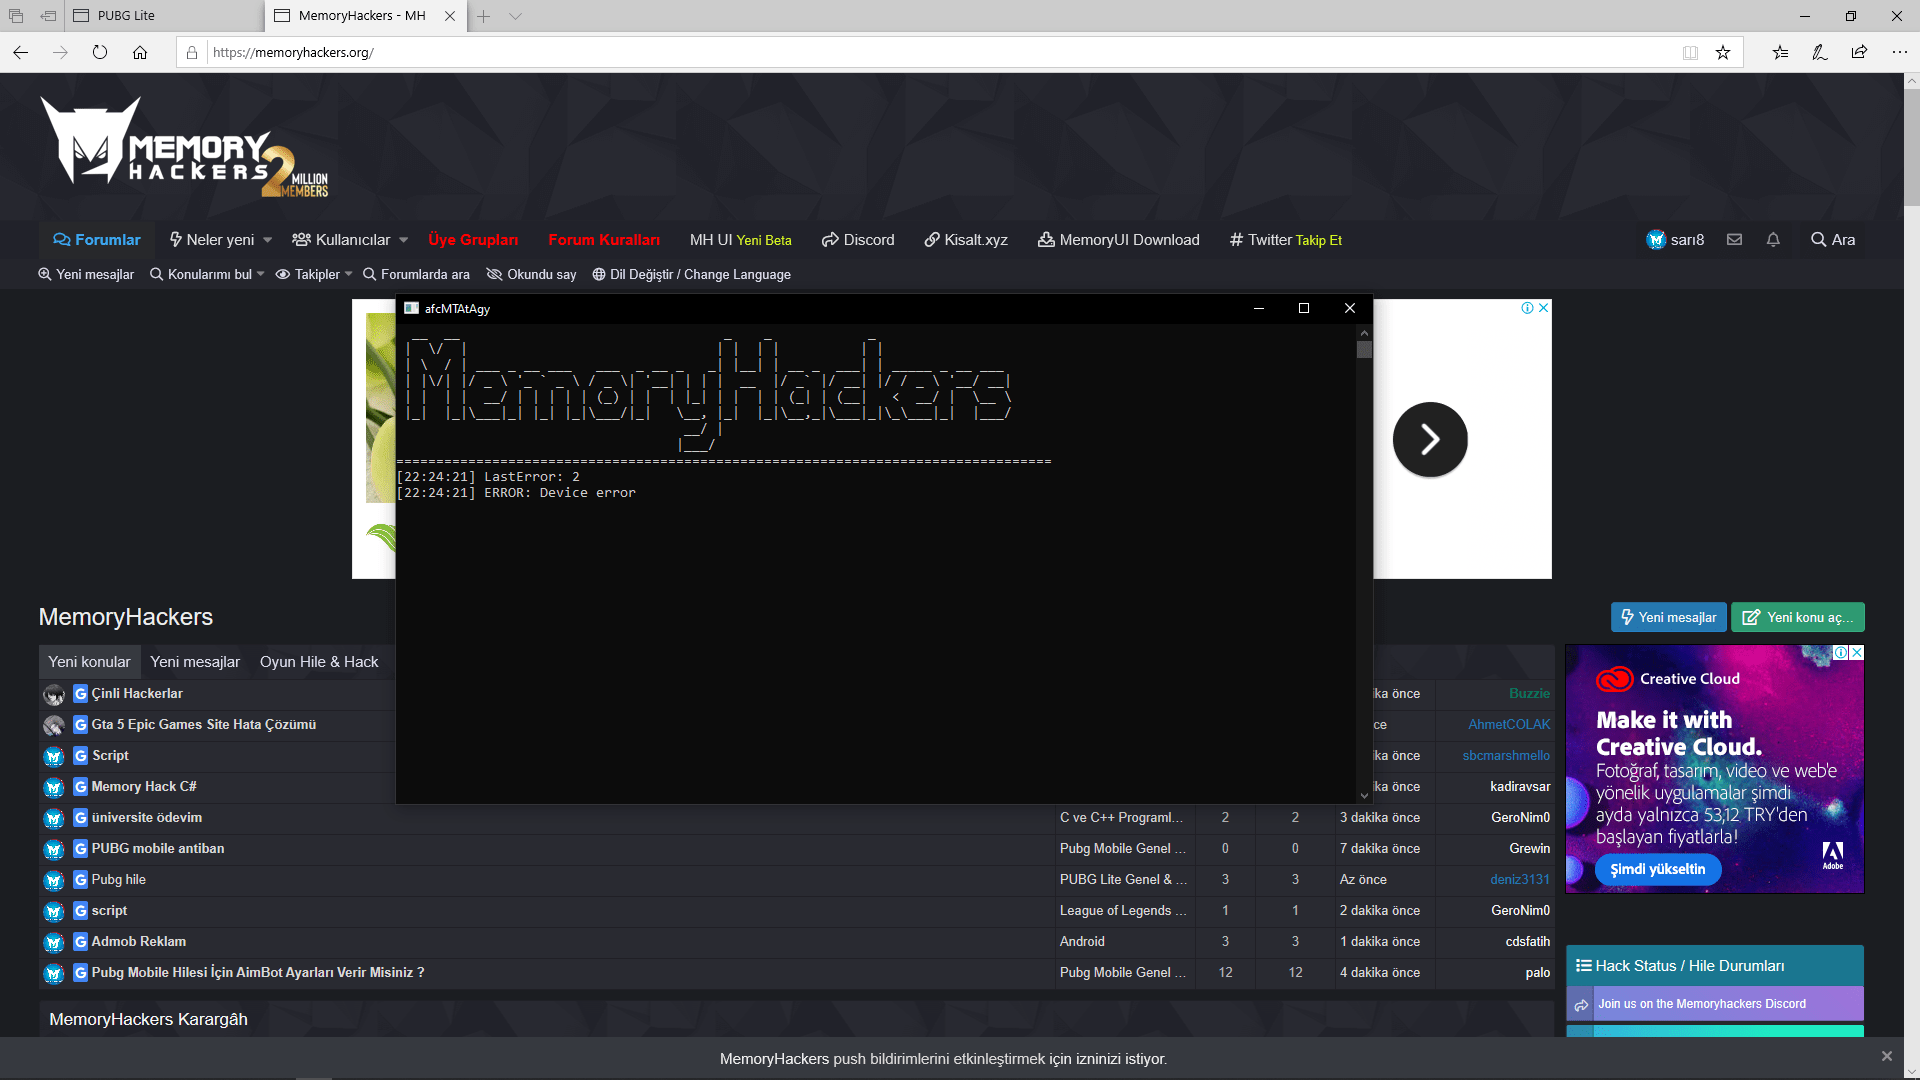Open thread Çinli Hackerlar
The height and width of the screenshot is (1080, 1920).
tap(137, 693)
